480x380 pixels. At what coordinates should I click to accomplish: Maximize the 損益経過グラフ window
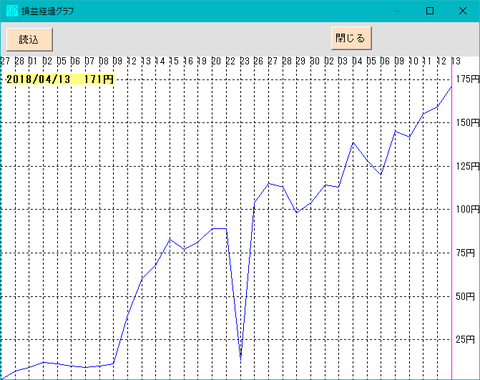click(430, 11)
